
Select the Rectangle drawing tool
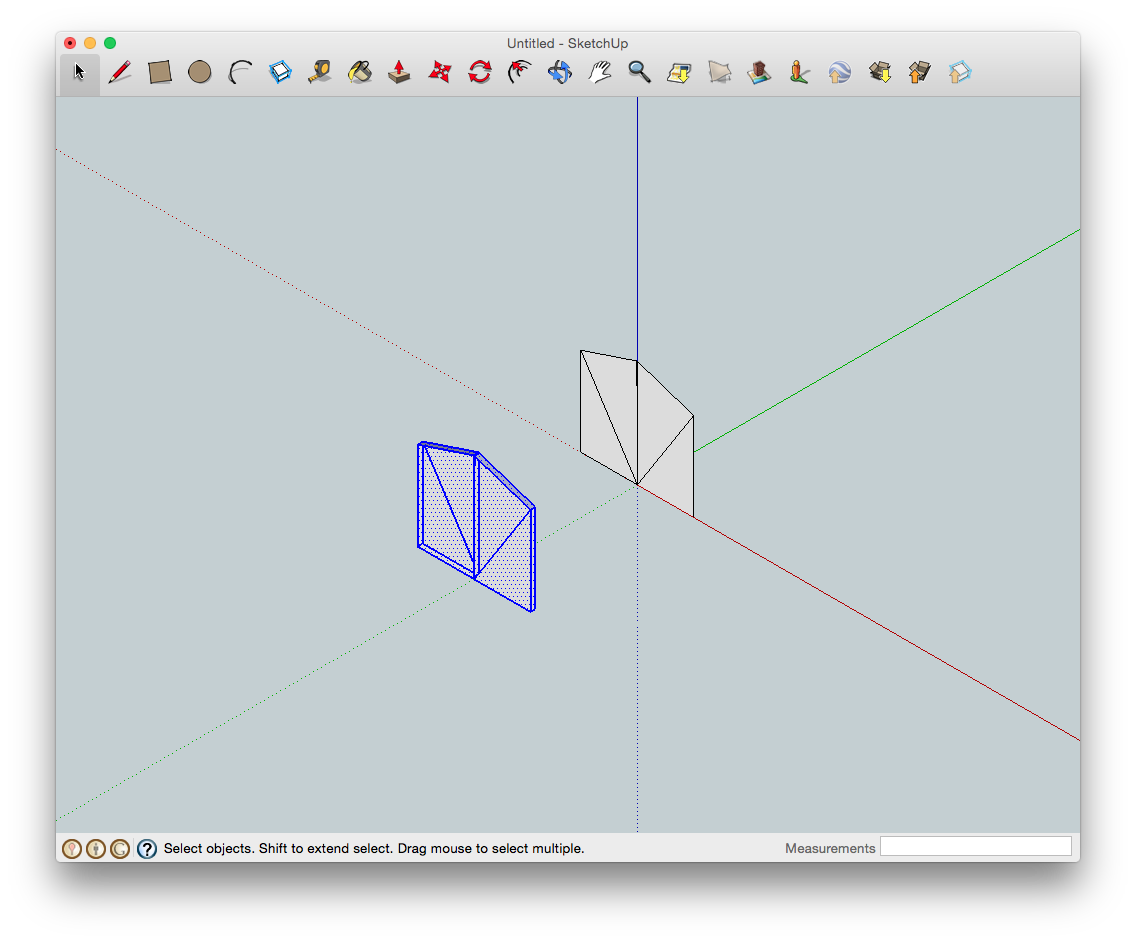159,72
